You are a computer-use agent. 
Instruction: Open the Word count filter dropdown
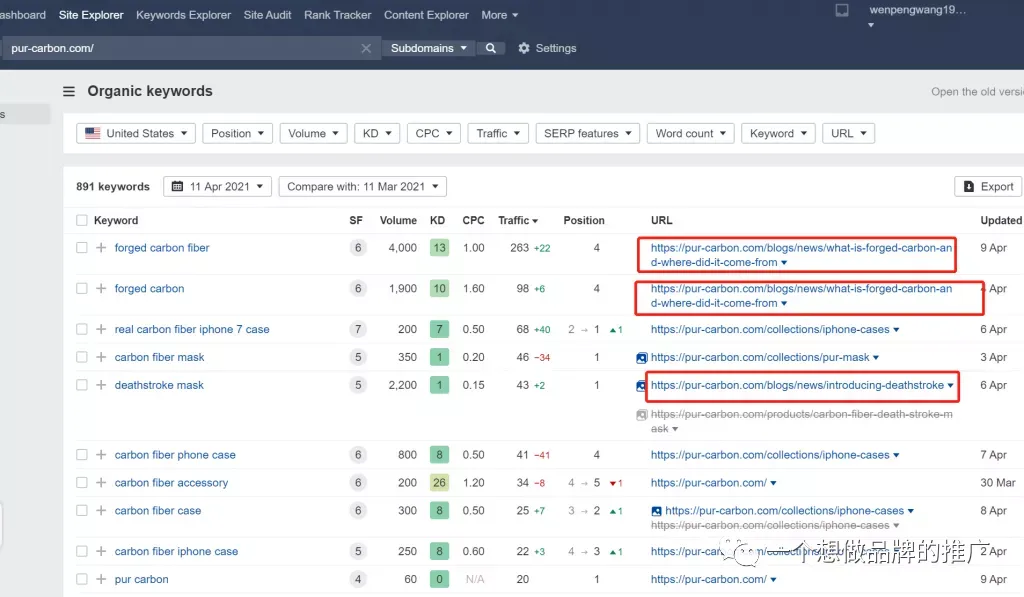pyautogui.click(x=690, y=133)
